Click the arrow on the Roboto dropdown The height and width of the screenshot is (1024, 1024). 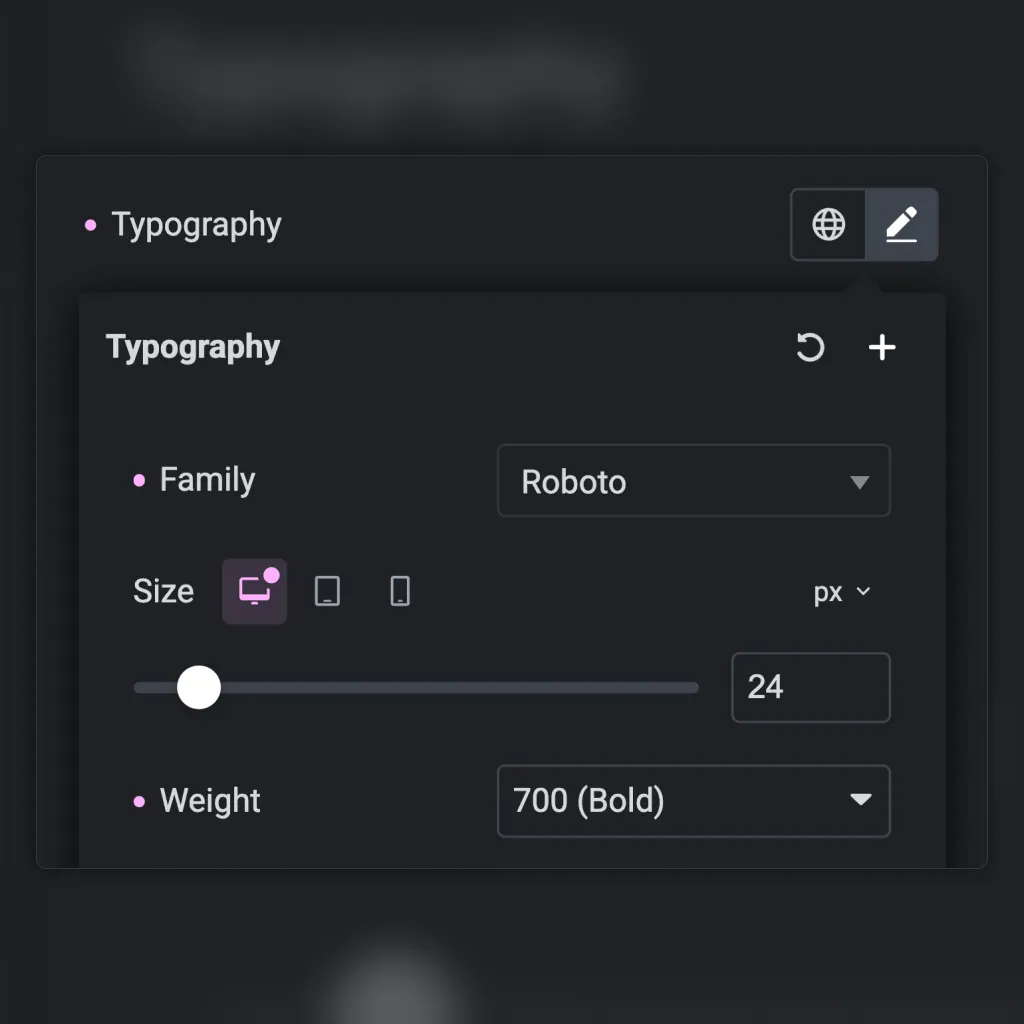point(859,482)
